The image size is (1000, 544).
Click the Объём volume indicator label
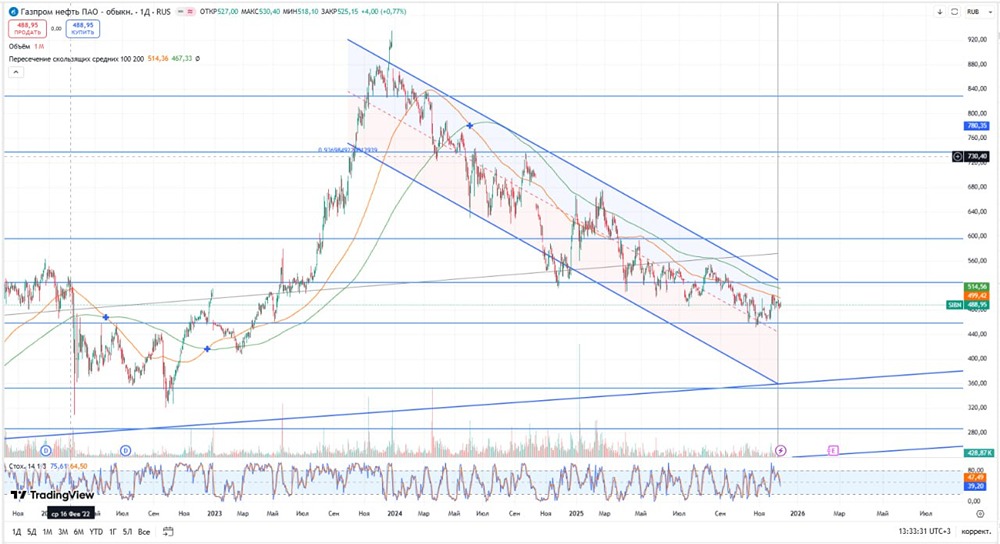pos(20,47)
